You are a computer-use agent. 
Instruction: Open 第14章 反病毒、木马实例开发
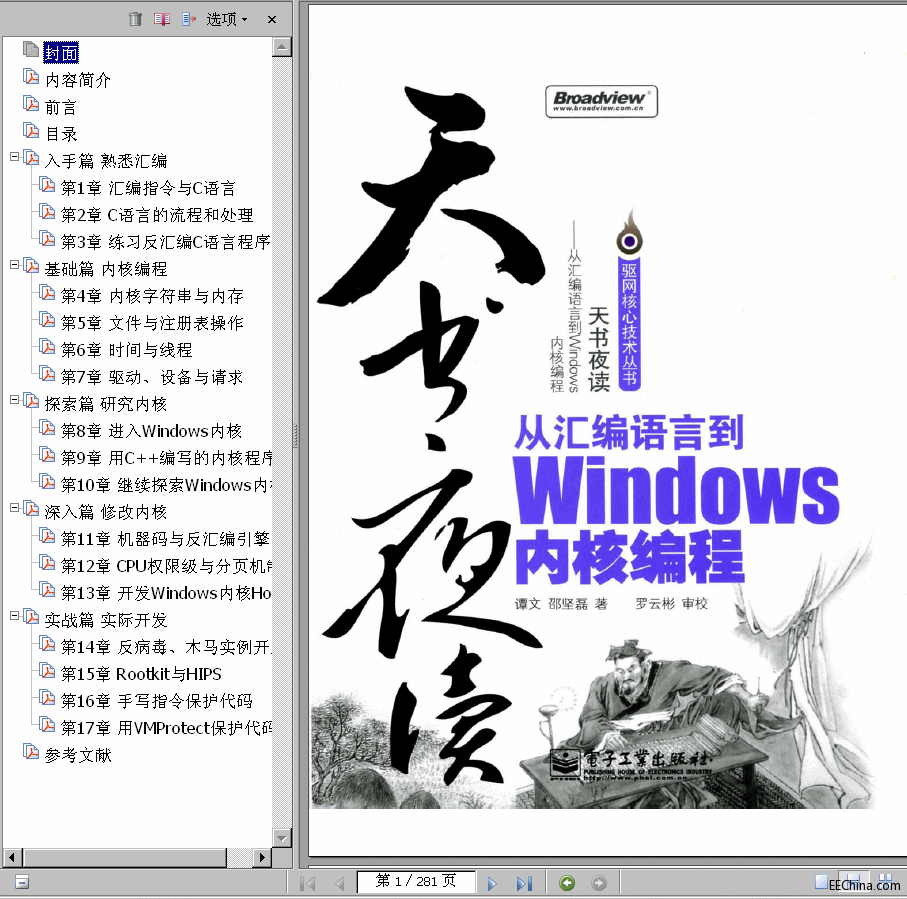coord(166,647)
